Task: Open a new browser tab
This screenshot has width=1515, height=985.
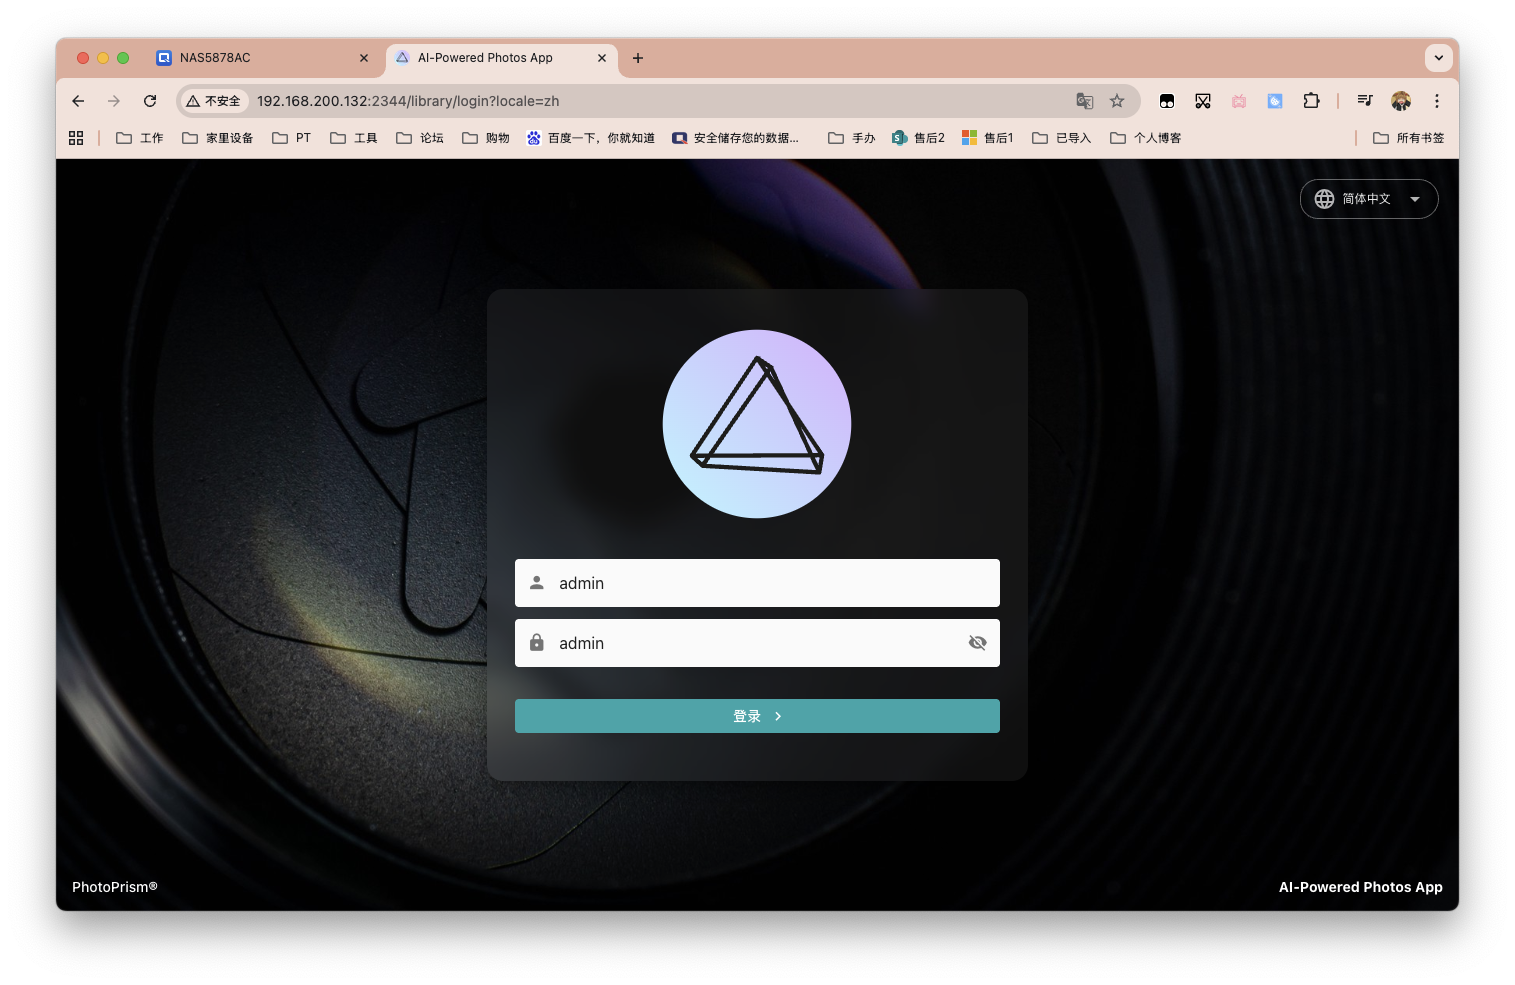Action: 638,58
